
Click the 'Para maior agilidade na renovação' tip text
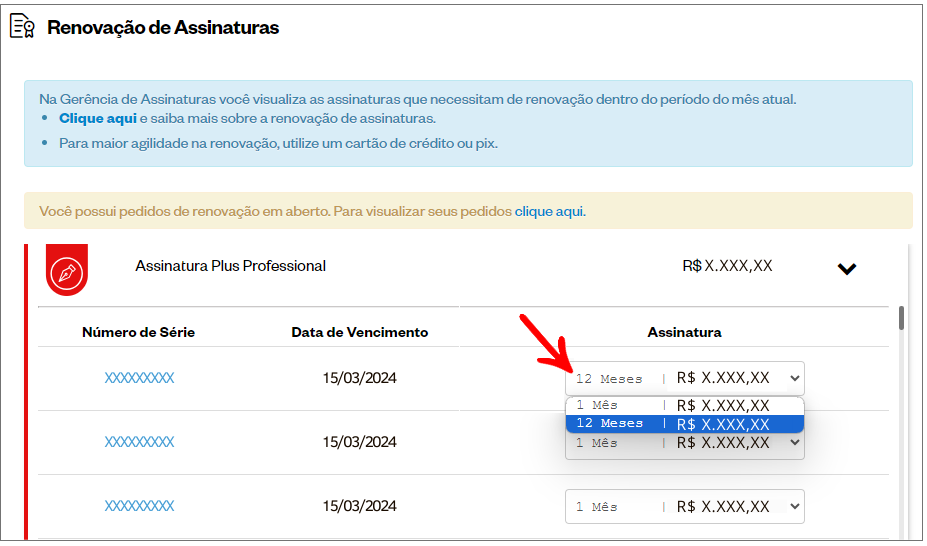(278, 143)
